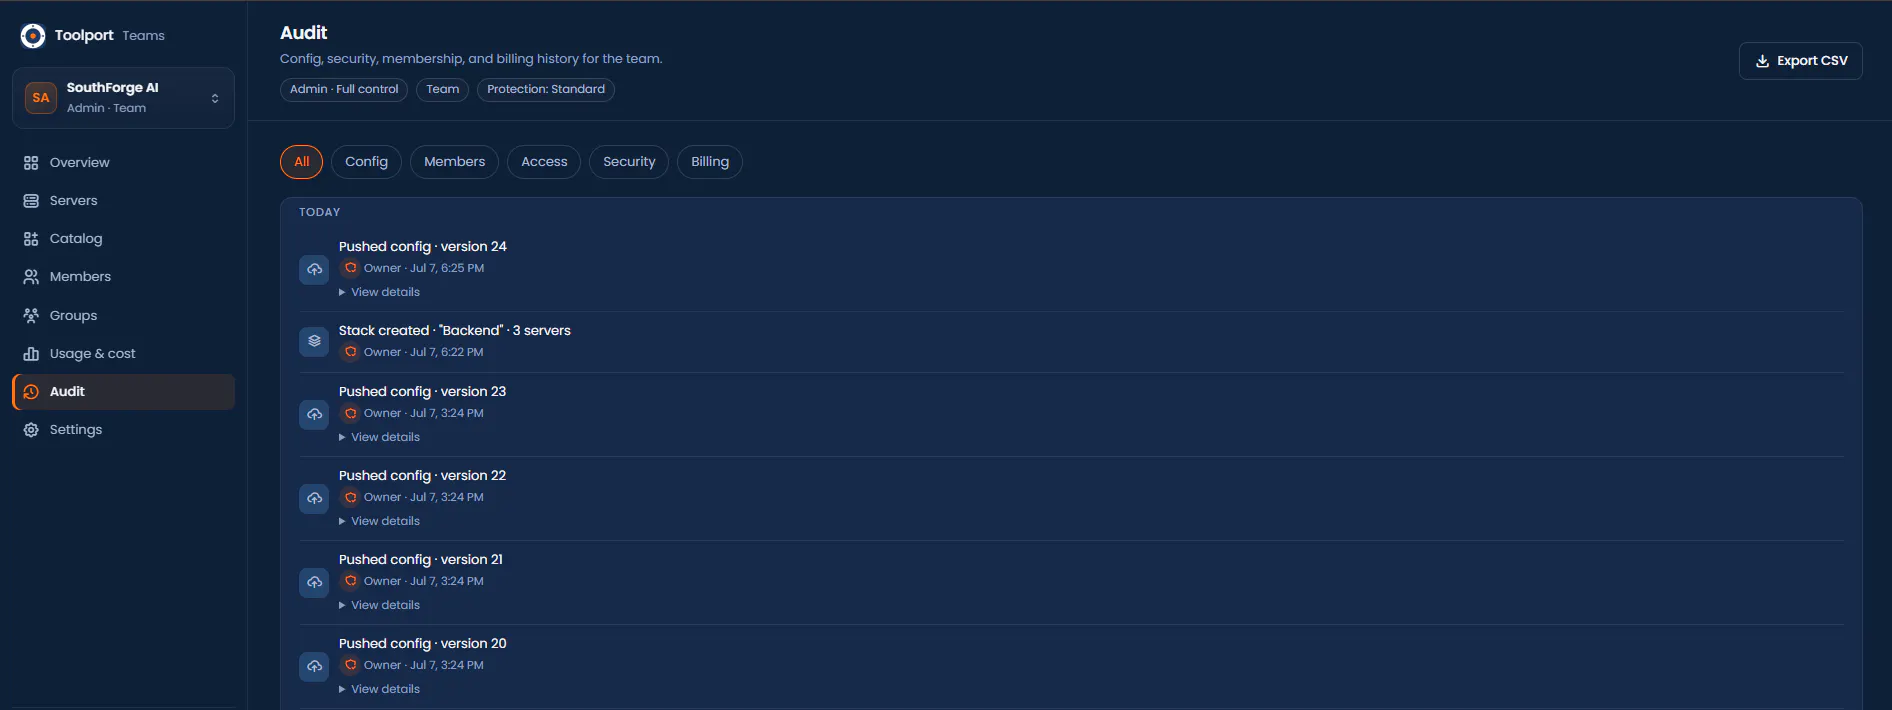Open the SouthForge AI team switcher chevron
The width and height of the screenshot is (1892, 710).
point(215,98)
